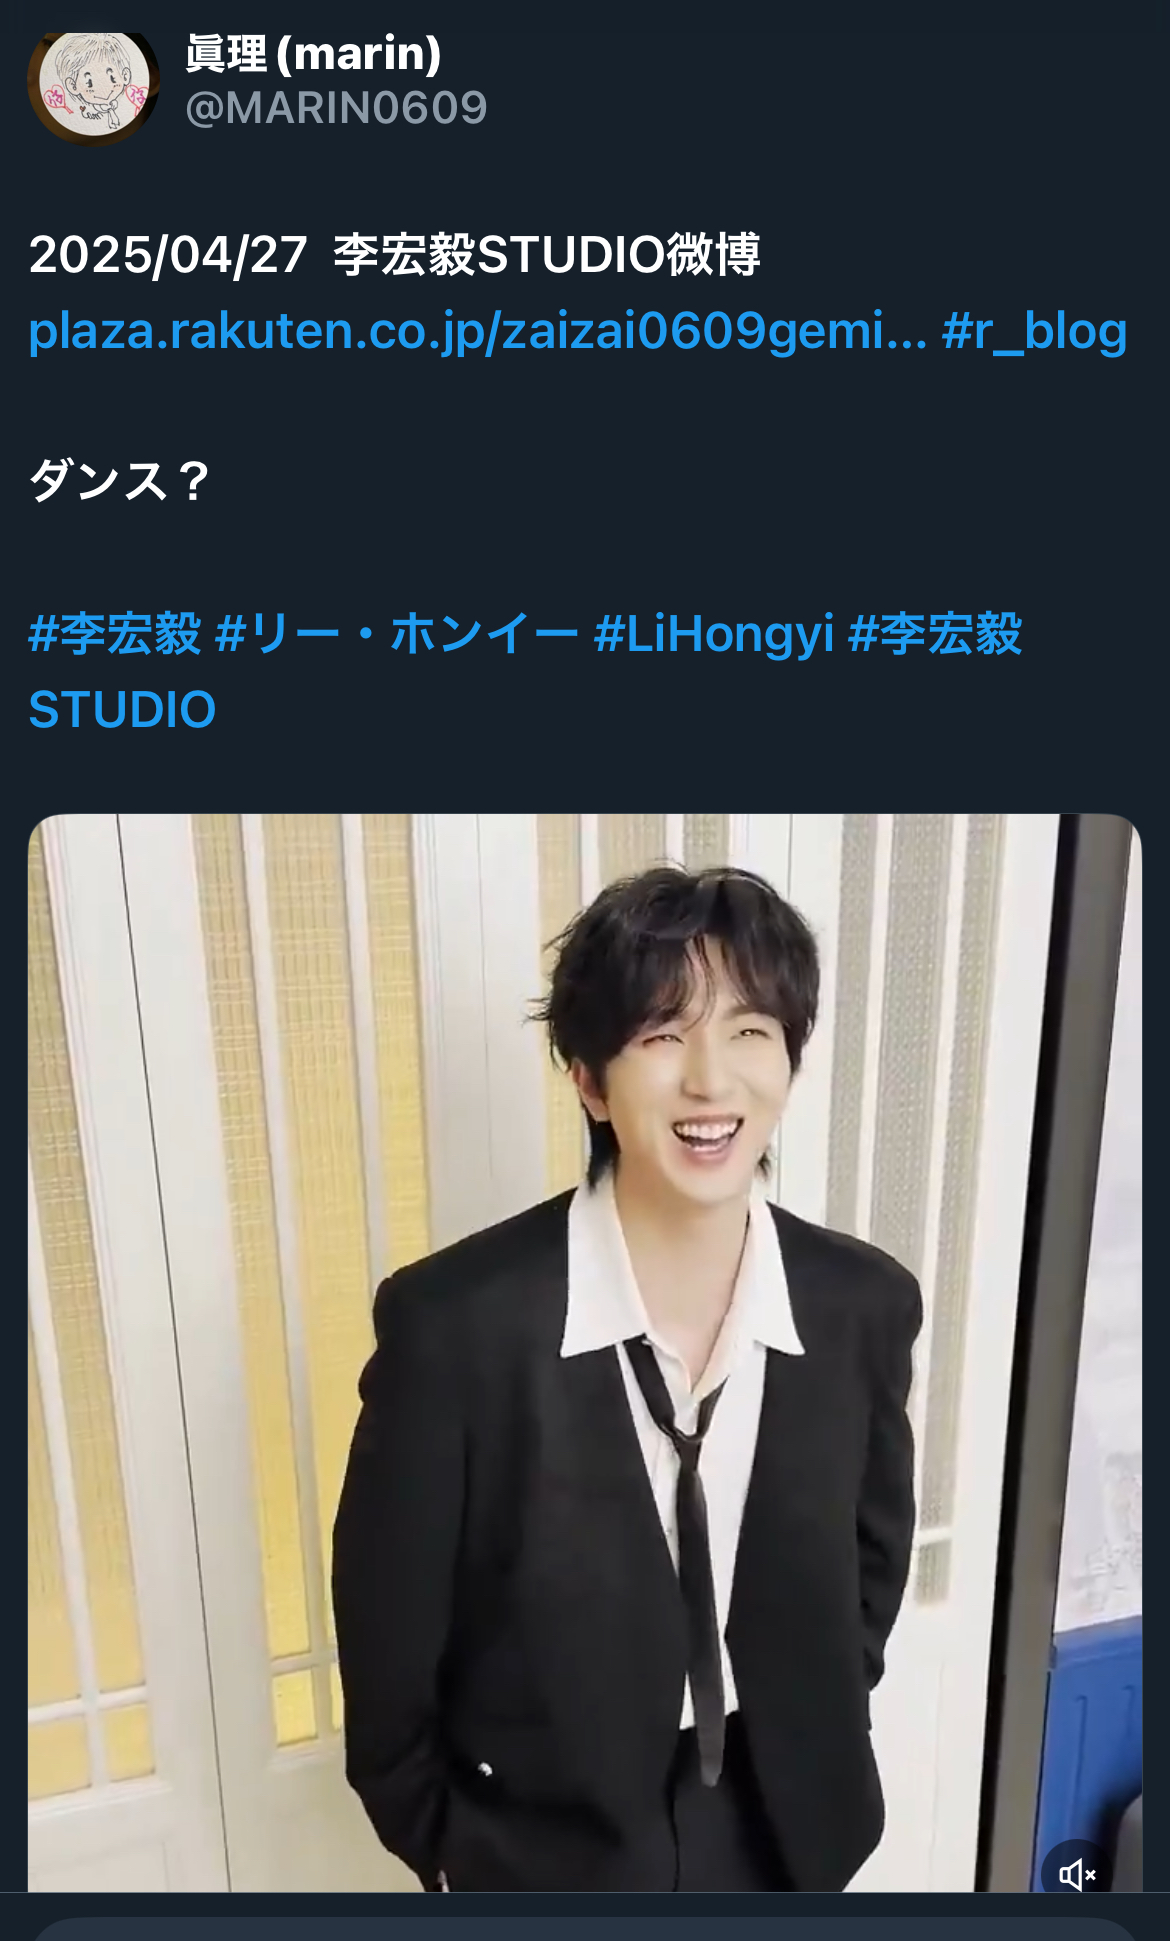Screen dimensions: 1170x1941
Task: Open the #李宏毅STUDIO hashtag on the STUDIO word
Action: (x=122, y=710)
